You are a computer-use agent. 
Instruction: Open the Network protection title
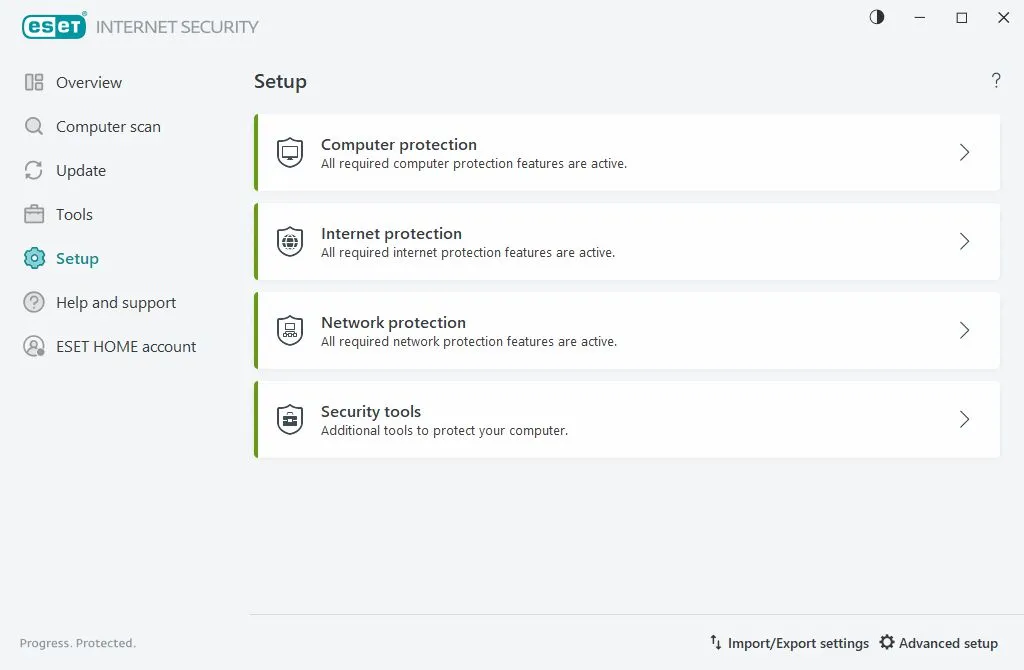pyautogui.click(x=393, y=322)
